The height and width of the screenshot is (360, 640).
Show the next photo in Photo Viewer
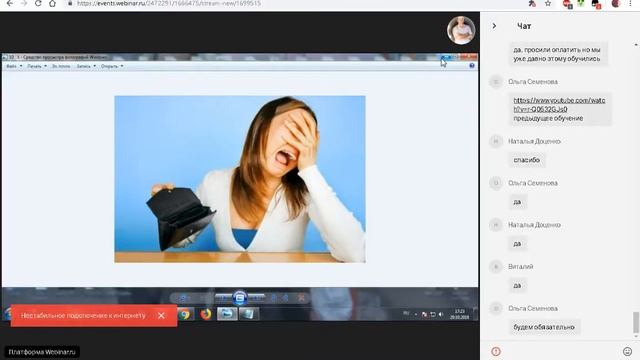point(257,298)
